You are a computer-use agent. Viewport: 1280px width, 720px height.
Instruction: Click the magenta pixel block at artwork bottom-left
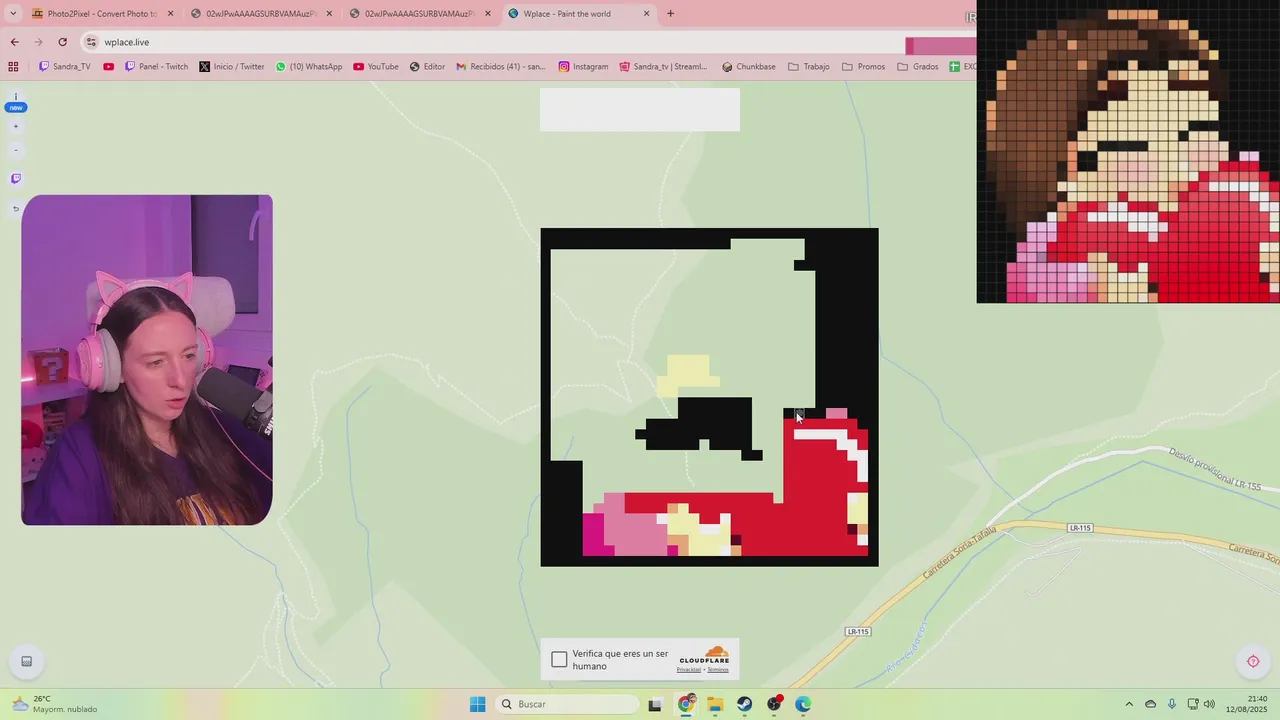(x=597, y=535)
